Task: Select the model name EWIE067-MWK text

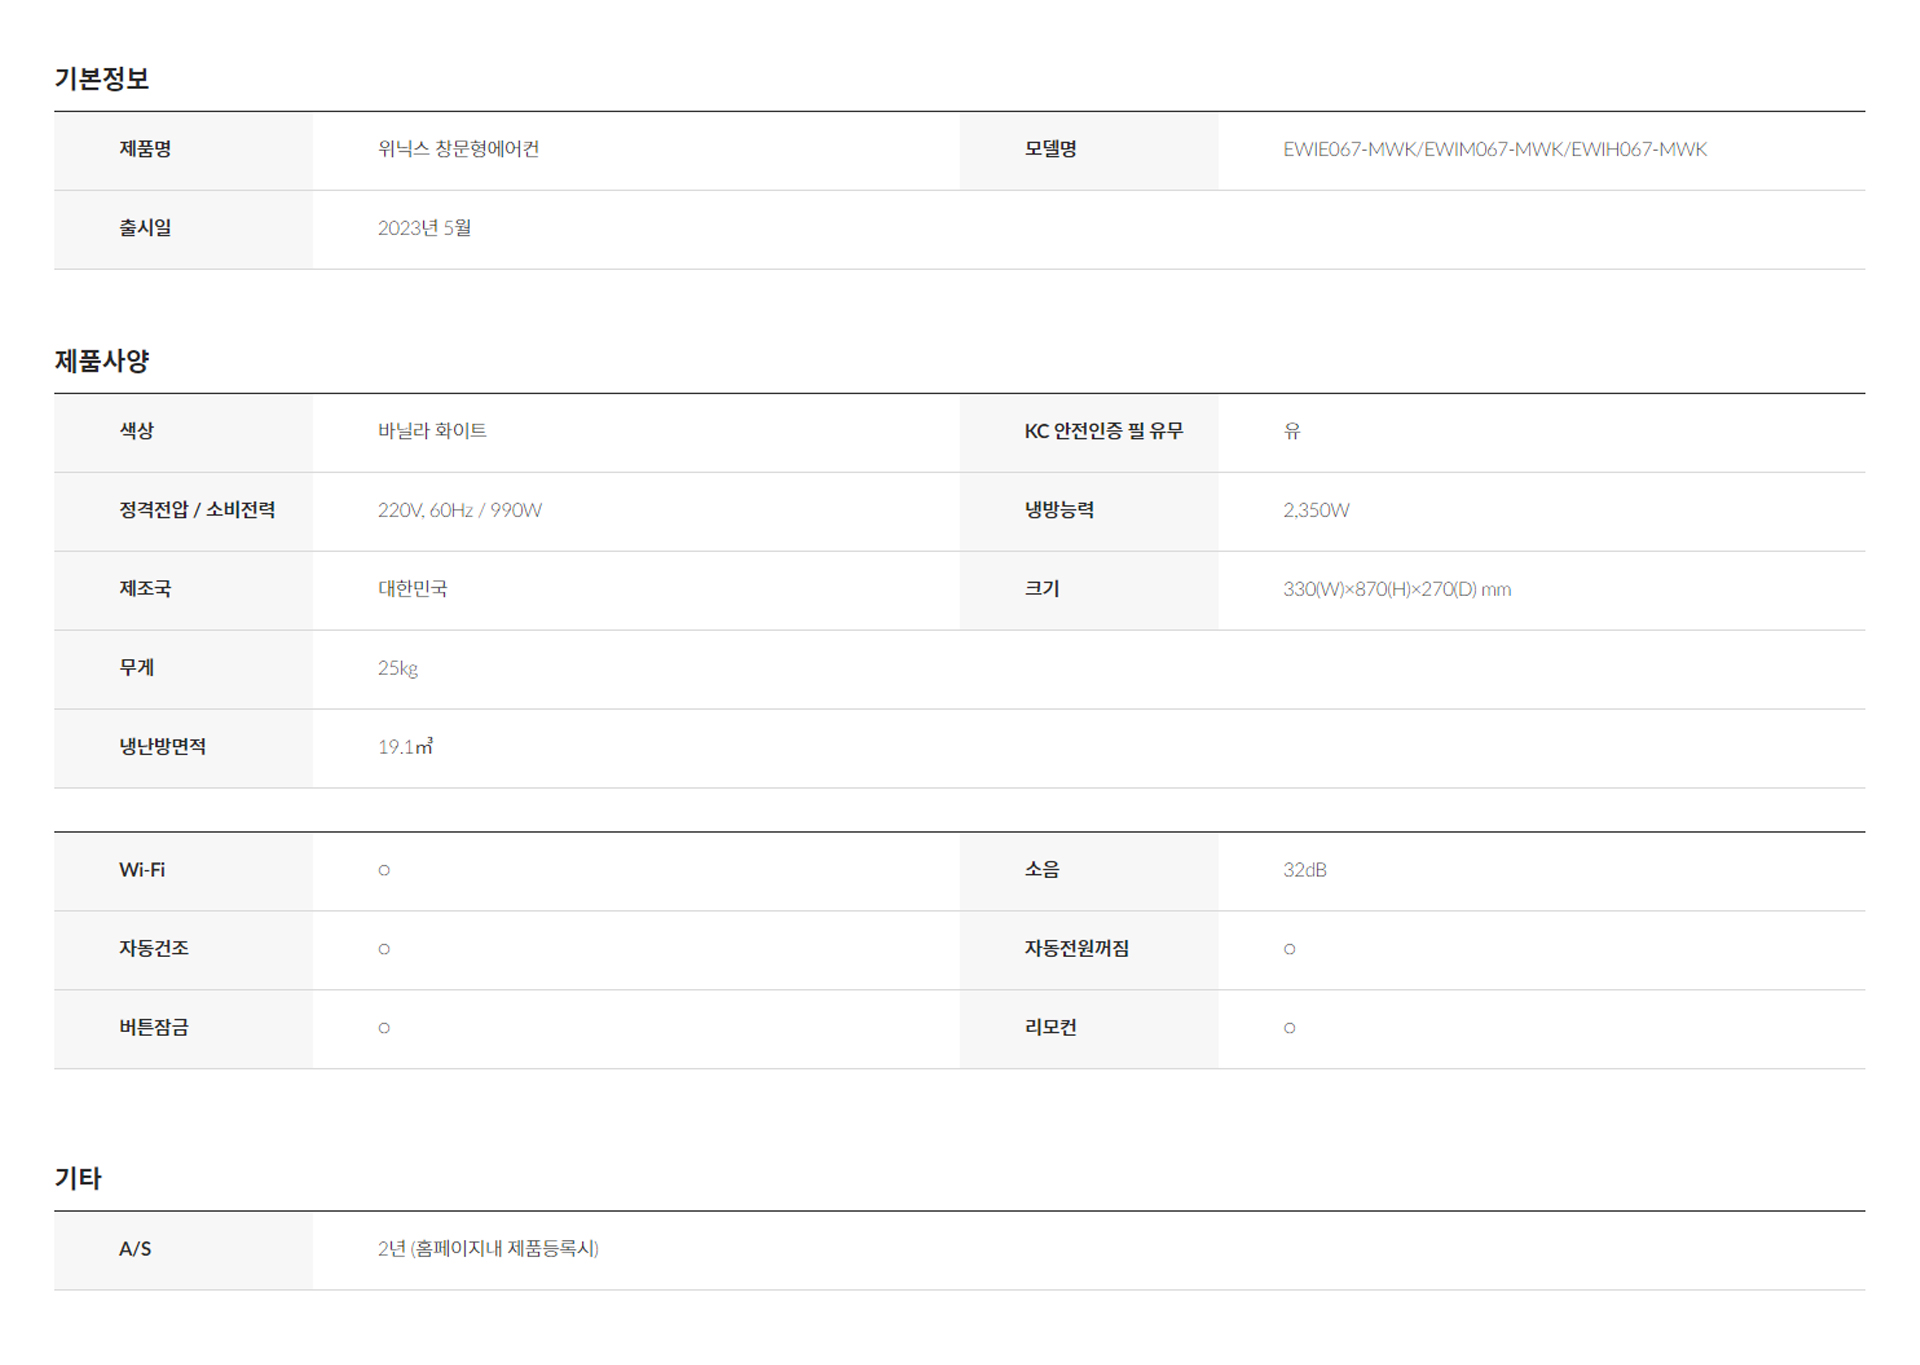Action: (1350, 150)
